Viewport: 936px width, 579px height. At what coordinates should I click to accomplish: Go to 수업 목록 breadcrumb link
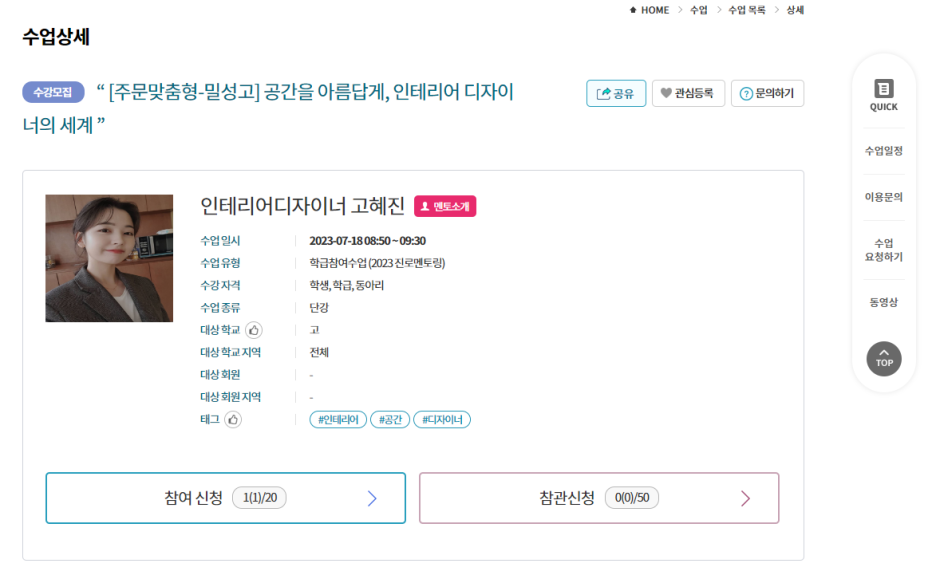(747, 10)
